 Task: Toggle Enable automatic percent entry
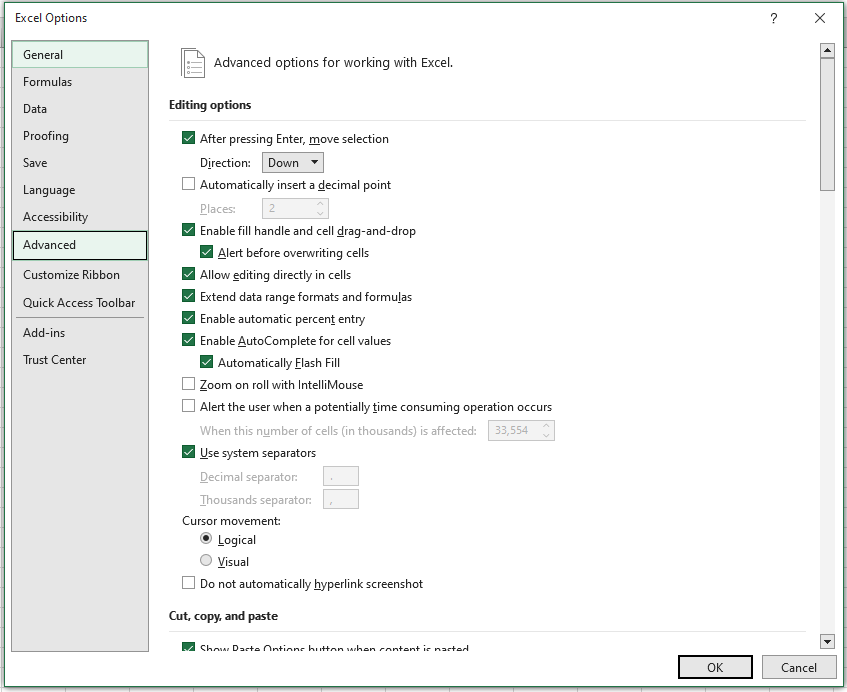189,318
